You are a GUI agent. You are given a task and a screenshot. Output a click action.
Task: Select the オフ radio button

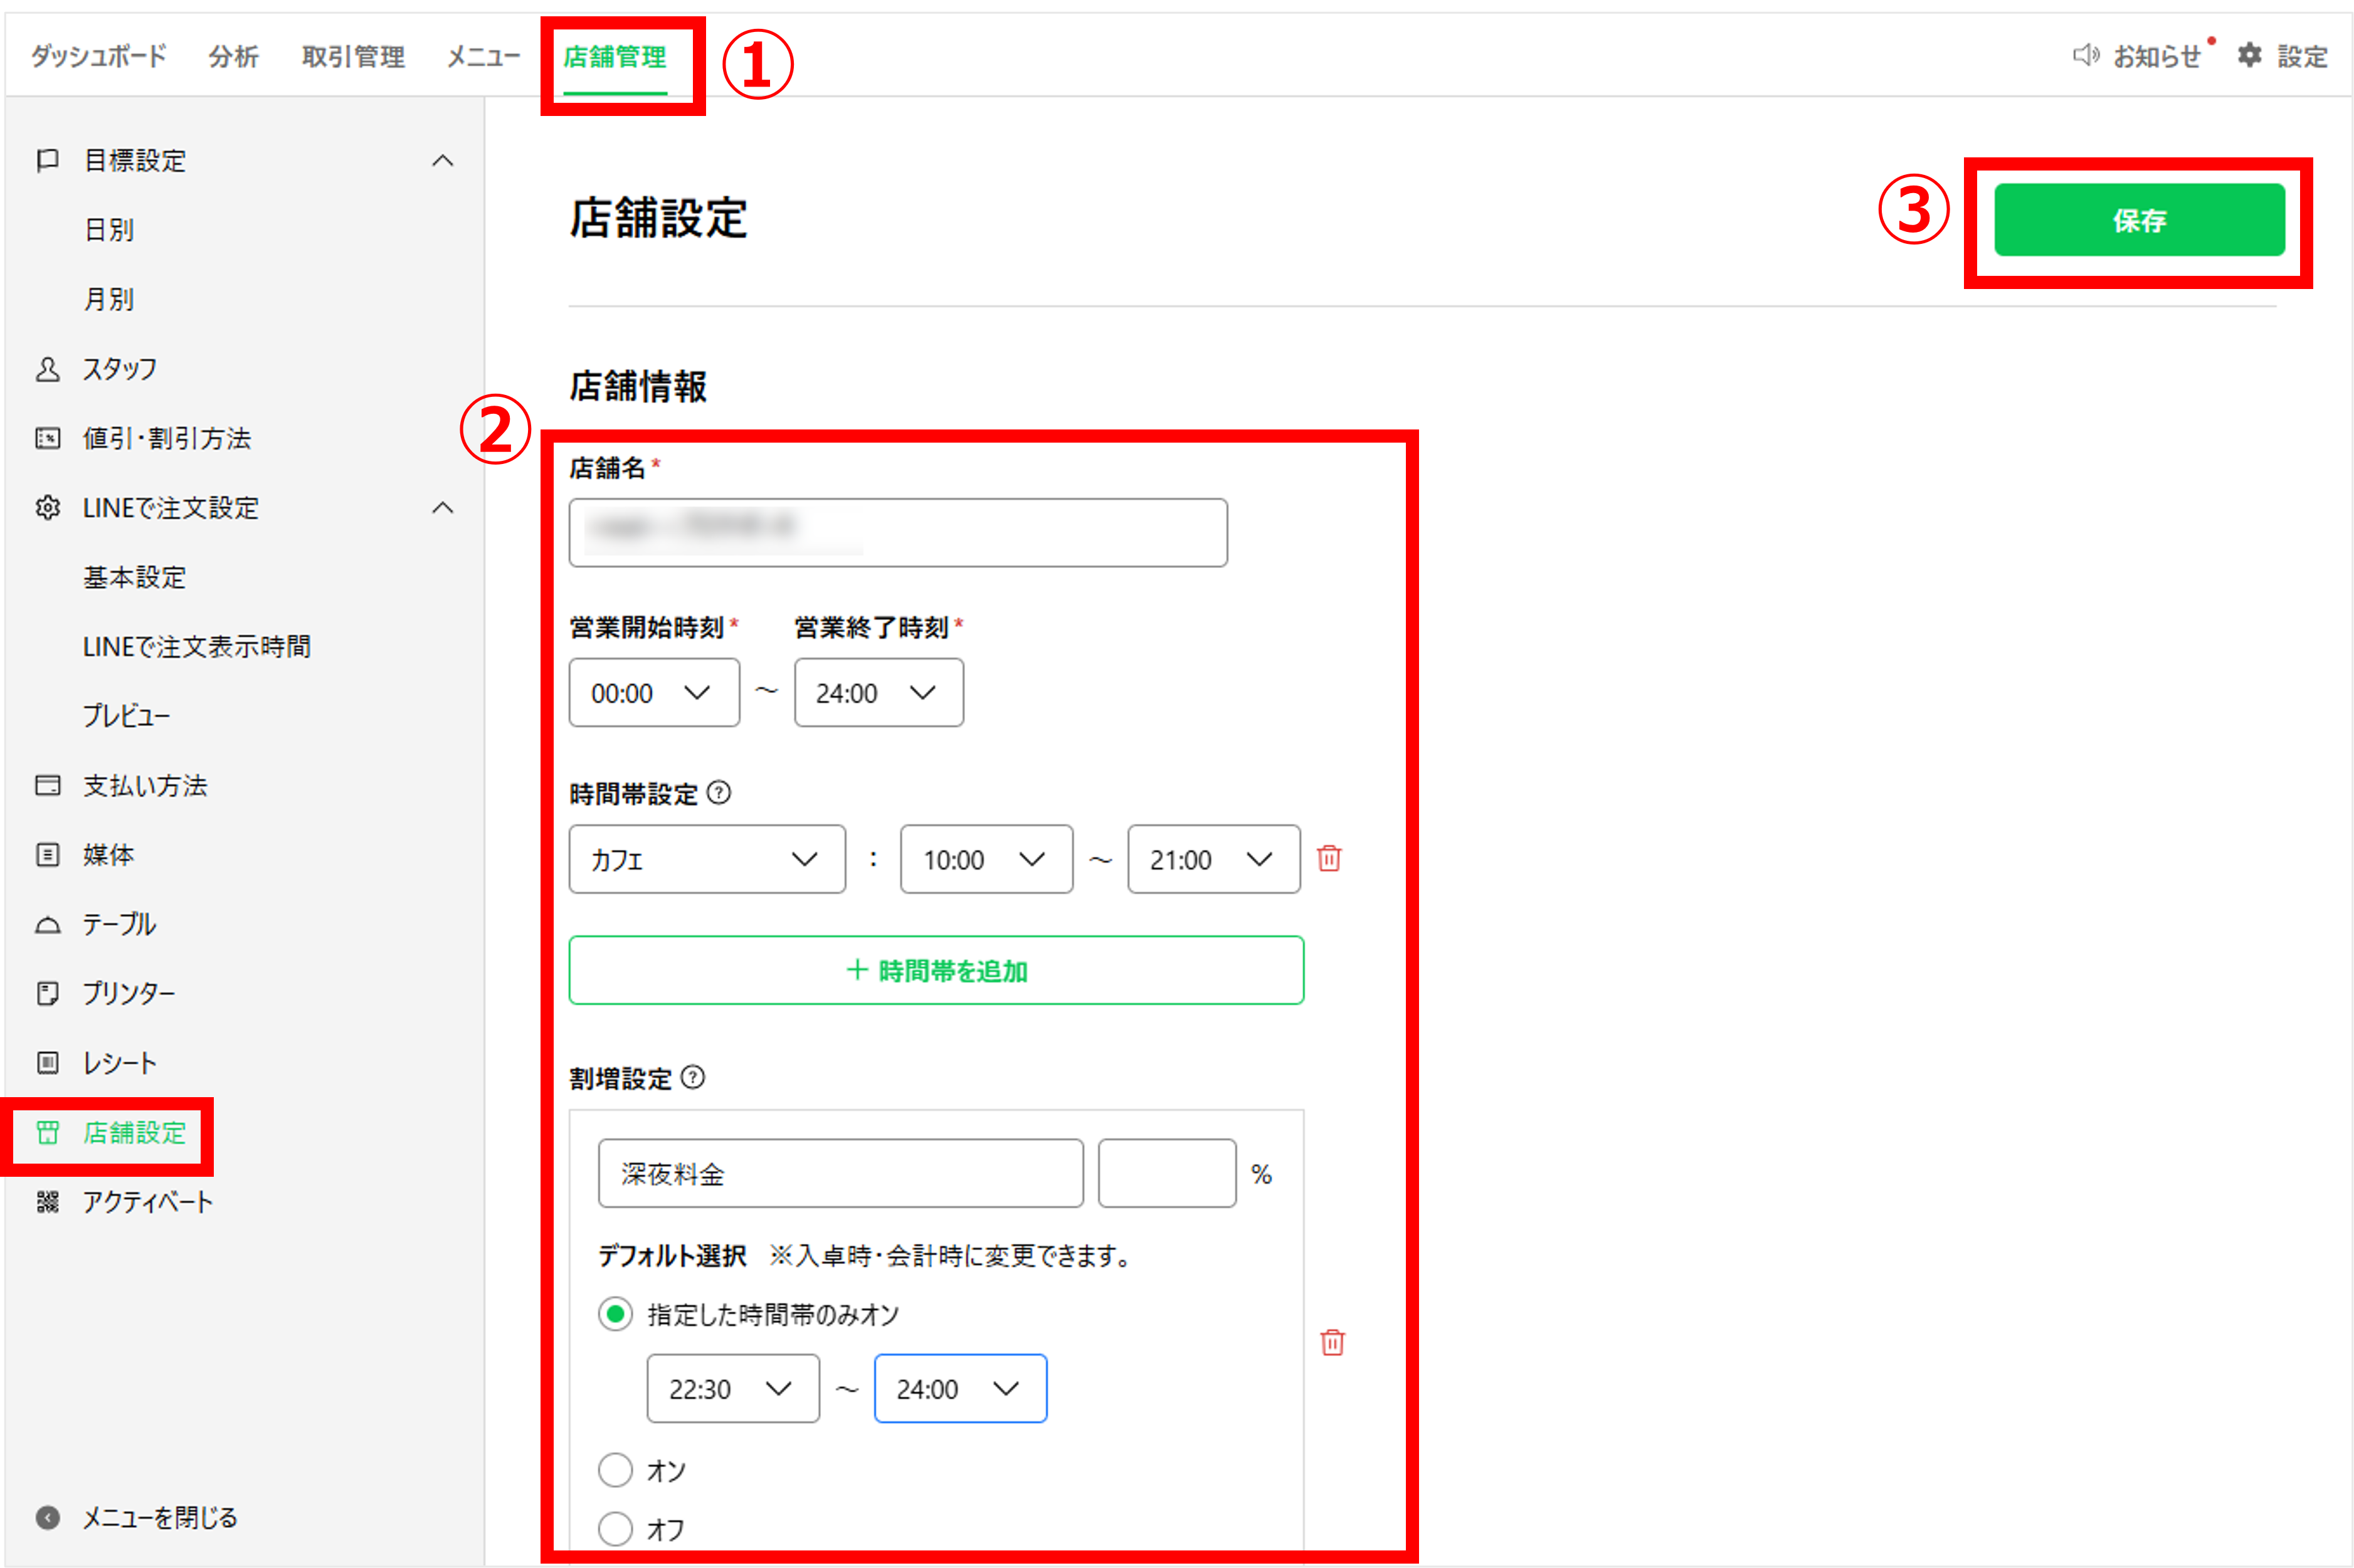pos(615,1528)
